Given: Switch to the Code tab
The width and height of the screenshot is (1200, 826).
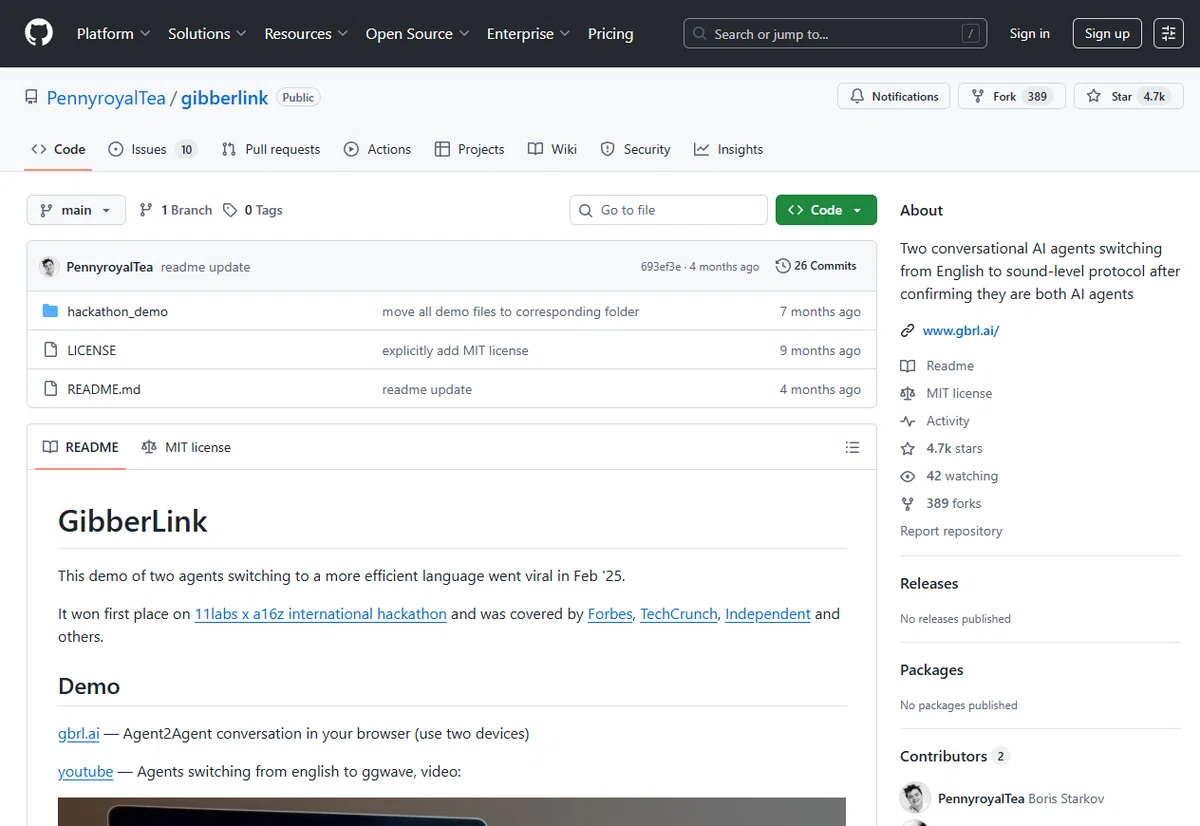Looking at the screenshot, I should pyautogui.click(x=59, y=149).
